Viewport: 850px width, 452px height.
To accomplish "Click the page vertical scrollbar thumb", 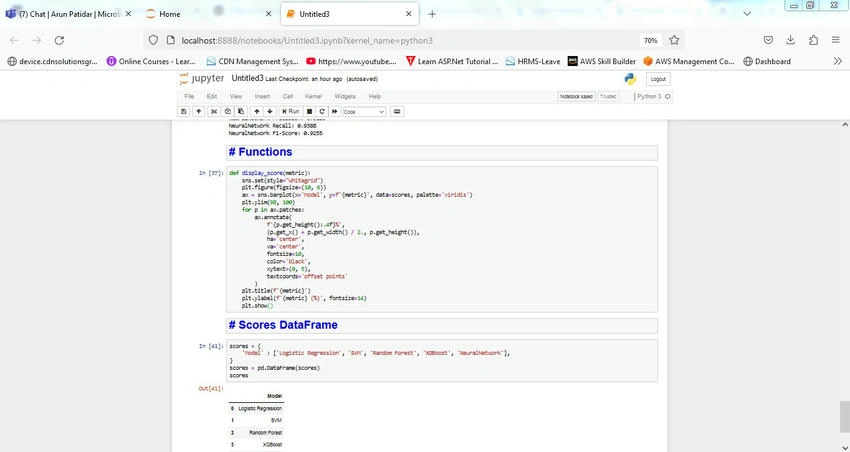I will click(845, 416).
